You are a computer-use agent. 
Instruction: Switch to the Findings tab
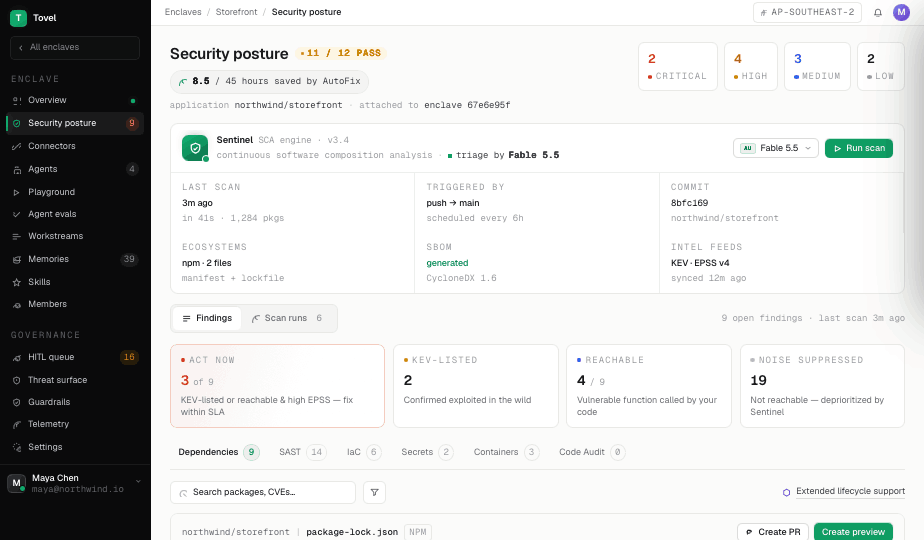pyautogui.click(x=207, y=318)
